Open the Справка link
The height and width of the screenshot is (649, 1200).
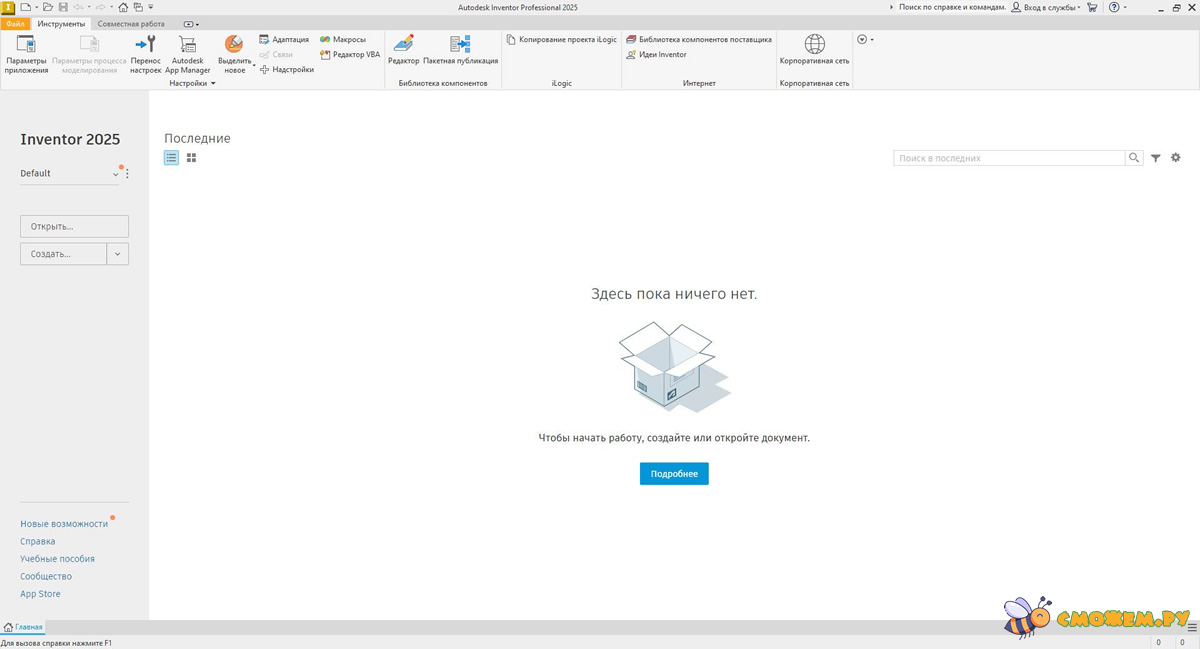point(38,541)
